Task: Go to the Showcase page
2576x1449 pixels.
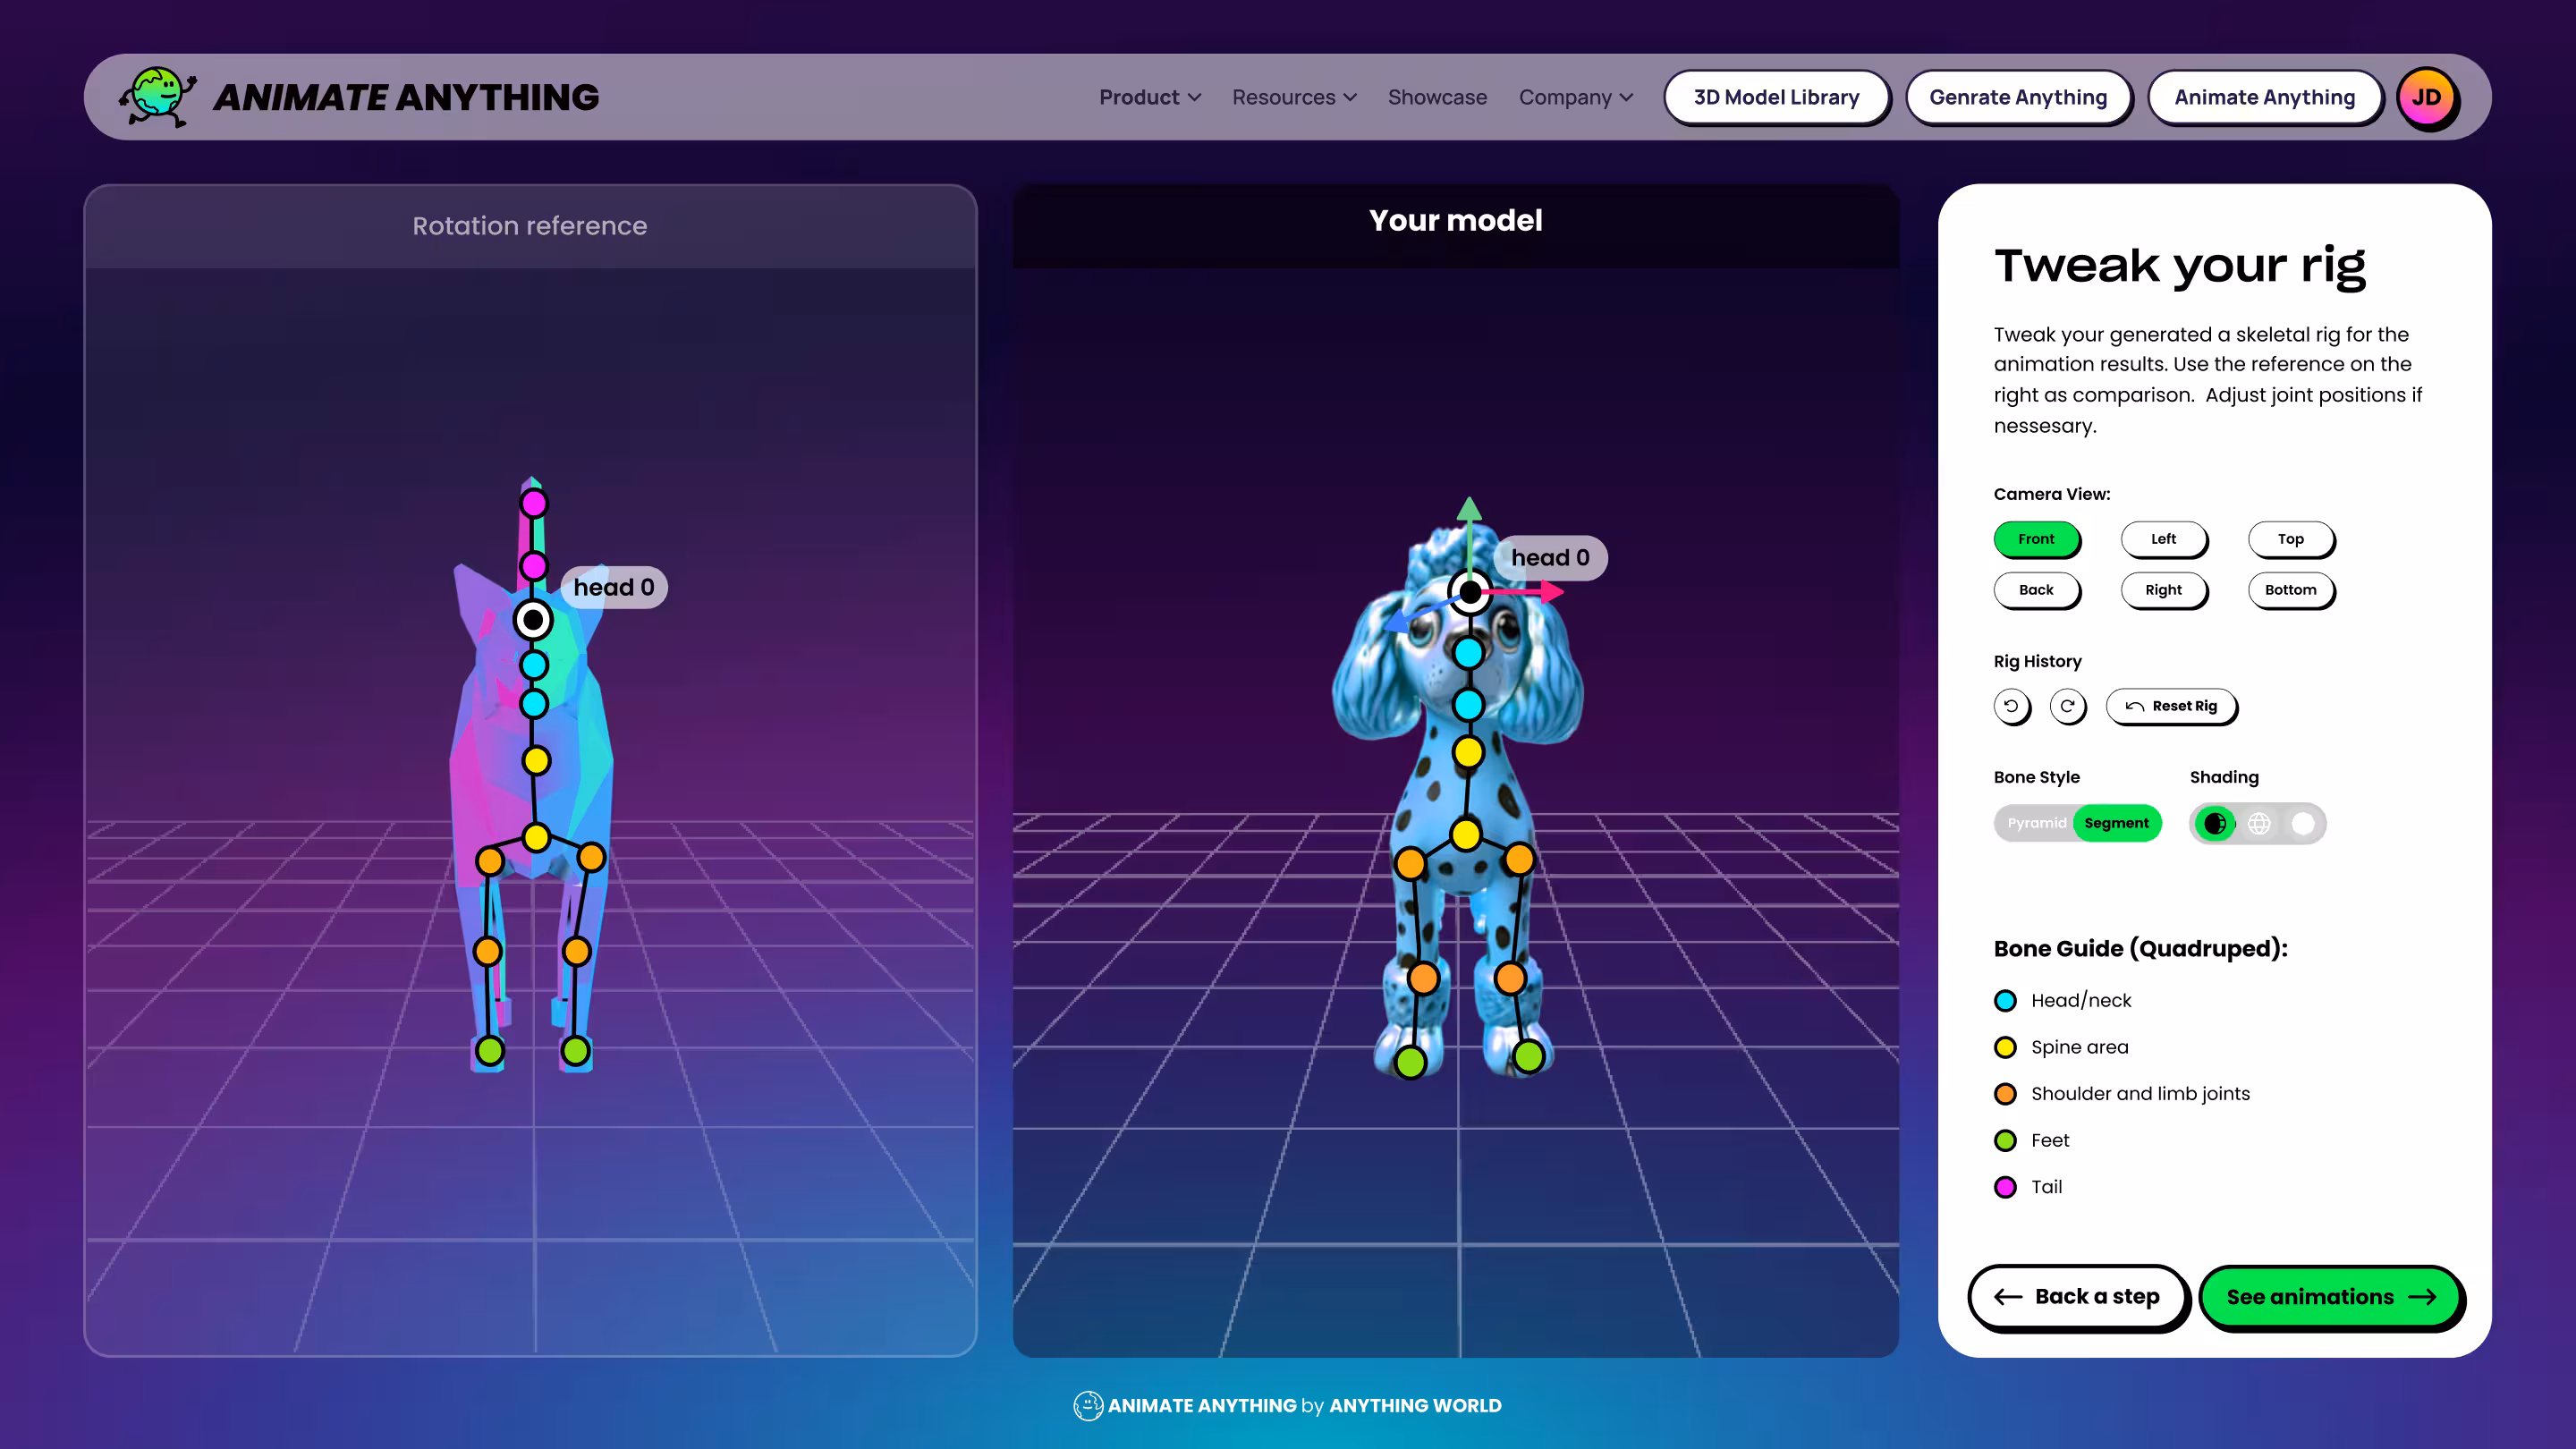Action: click(1437, 97)
